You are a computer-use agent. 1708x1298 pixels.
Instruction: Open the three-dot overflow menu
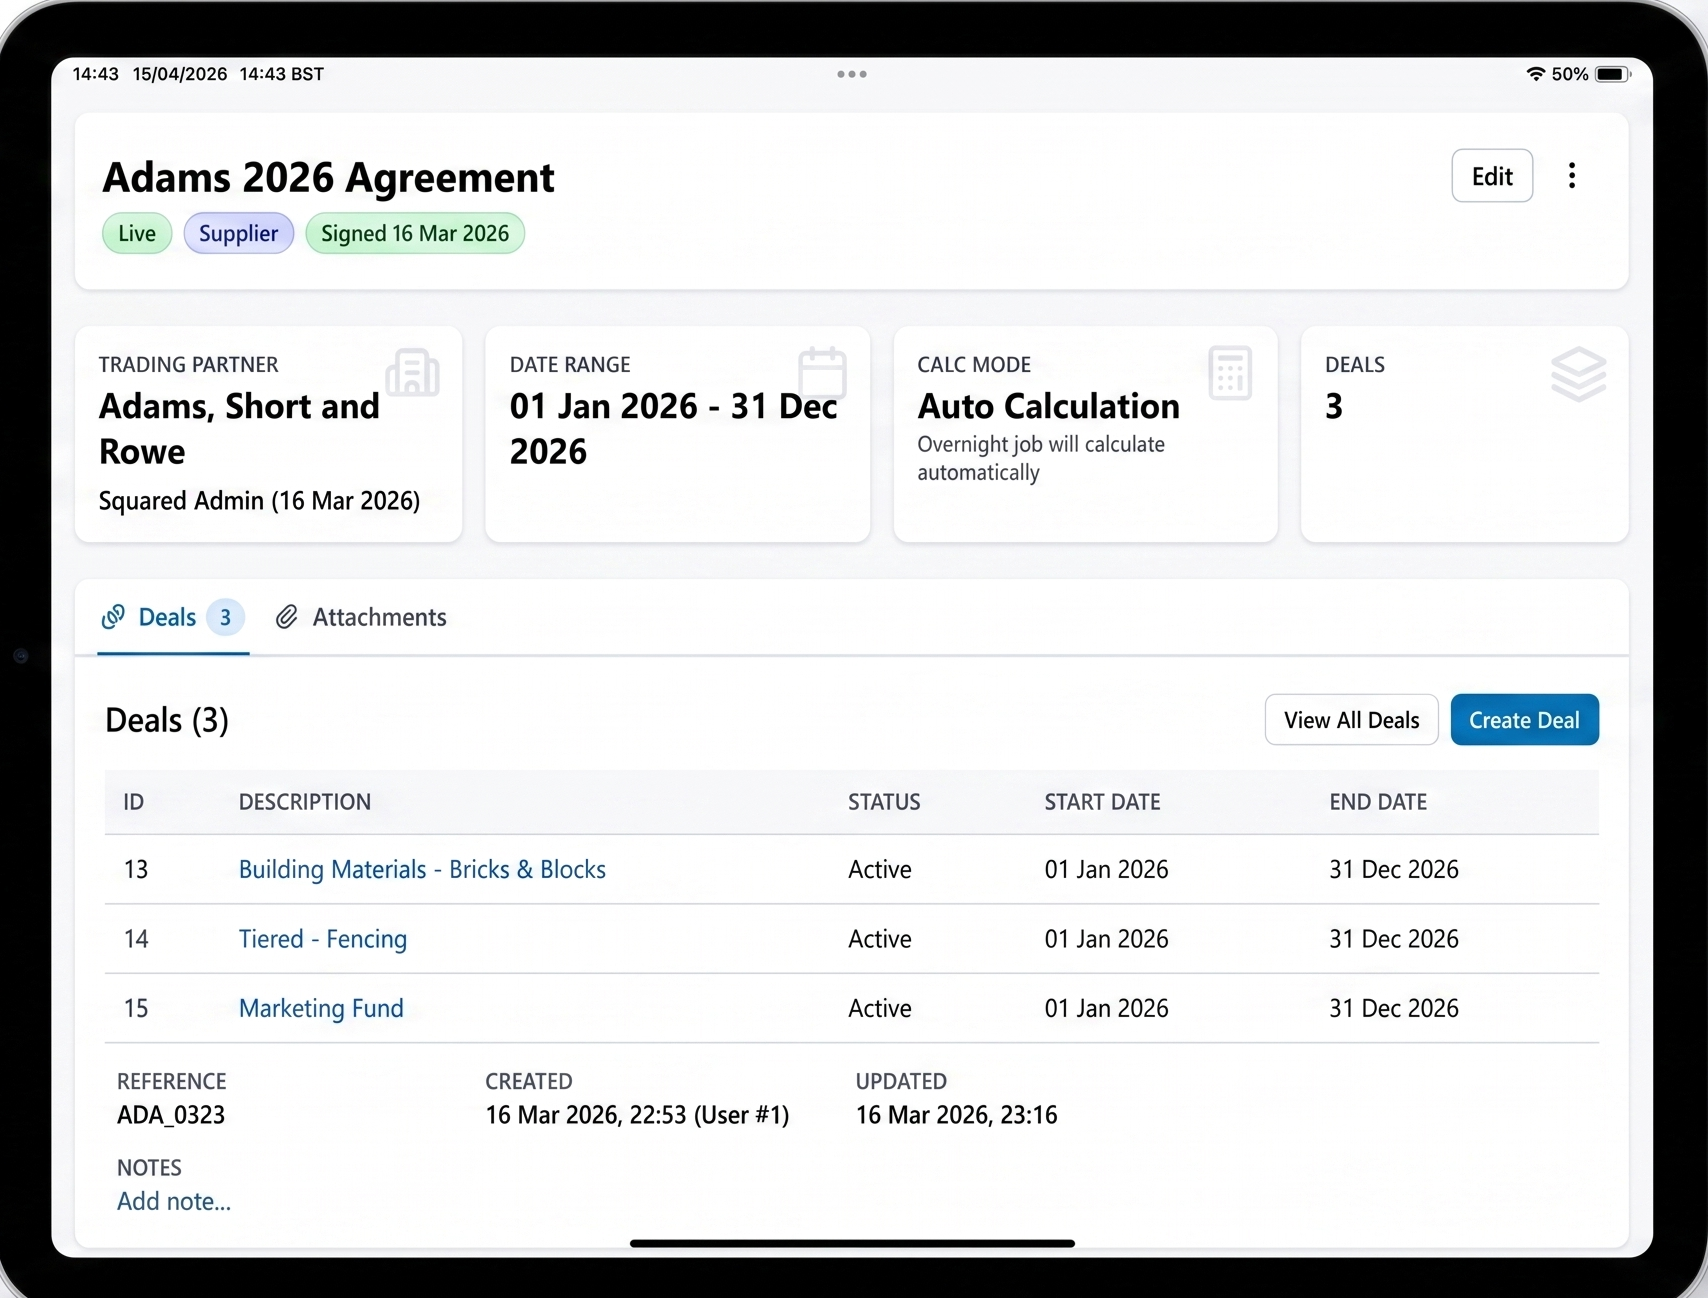click(1572, 175)
